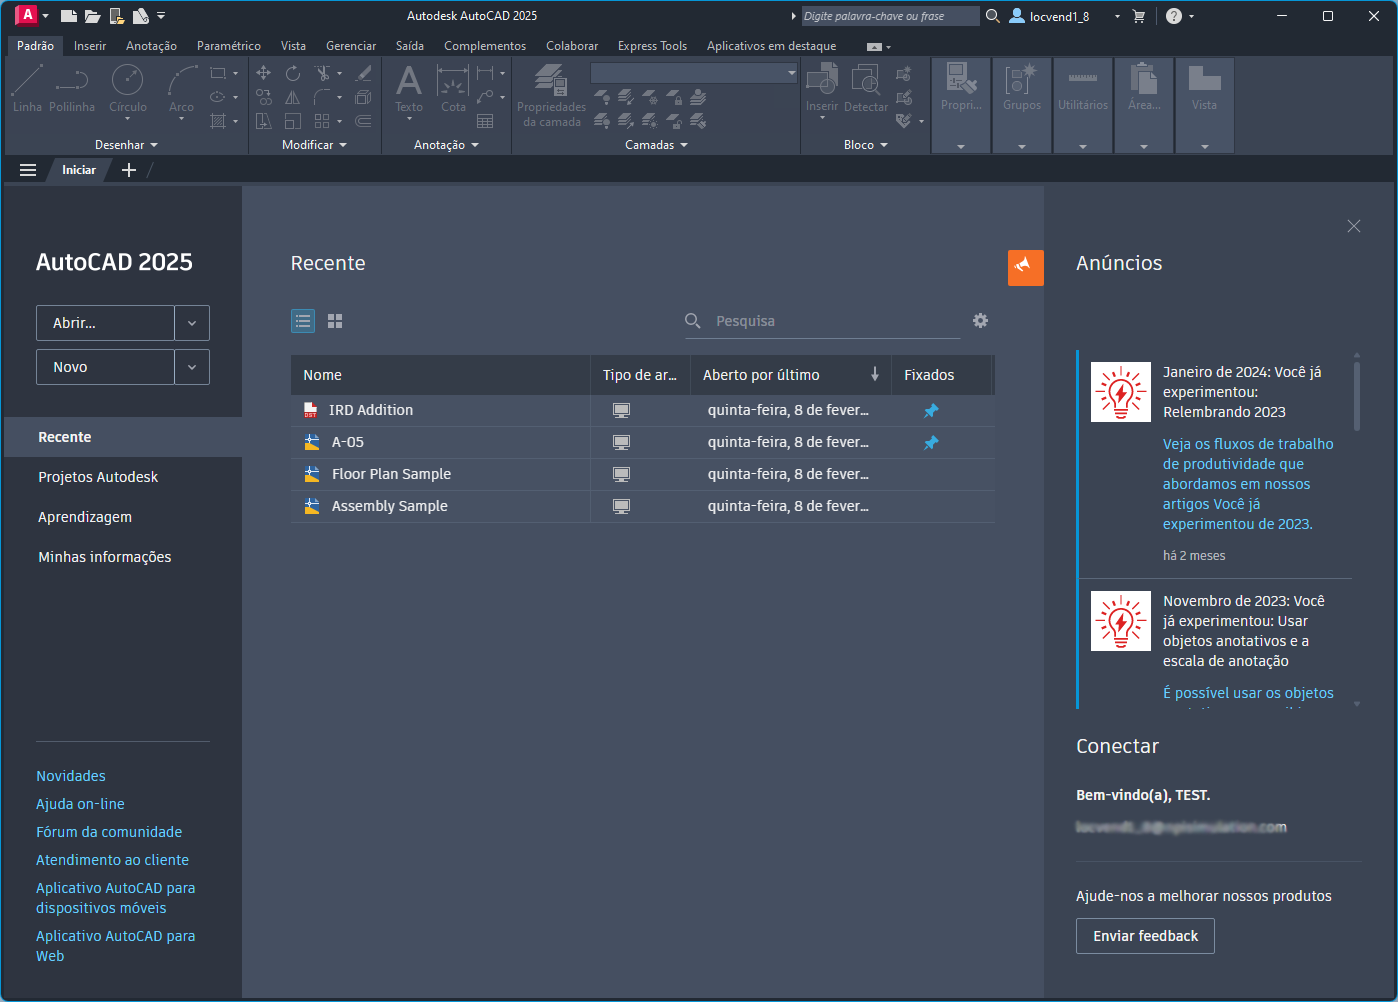The width and height of the screenshot is (1398, 1002).
Task: Click the Abrir... button
Action: tap(105, 323)
